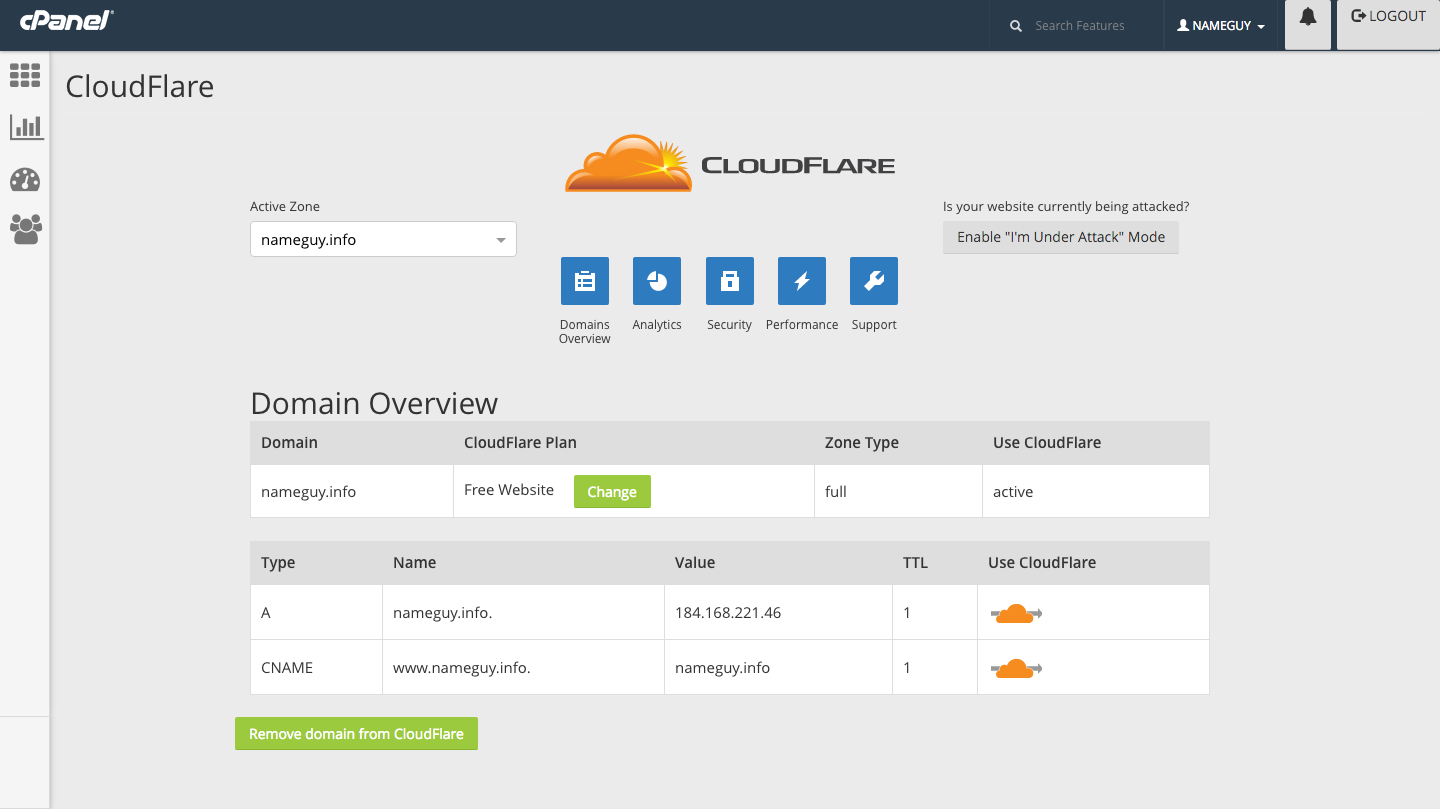Screen dimensions: 1440x809
Task: Click the green Change plan button
Action: point(612,492)
